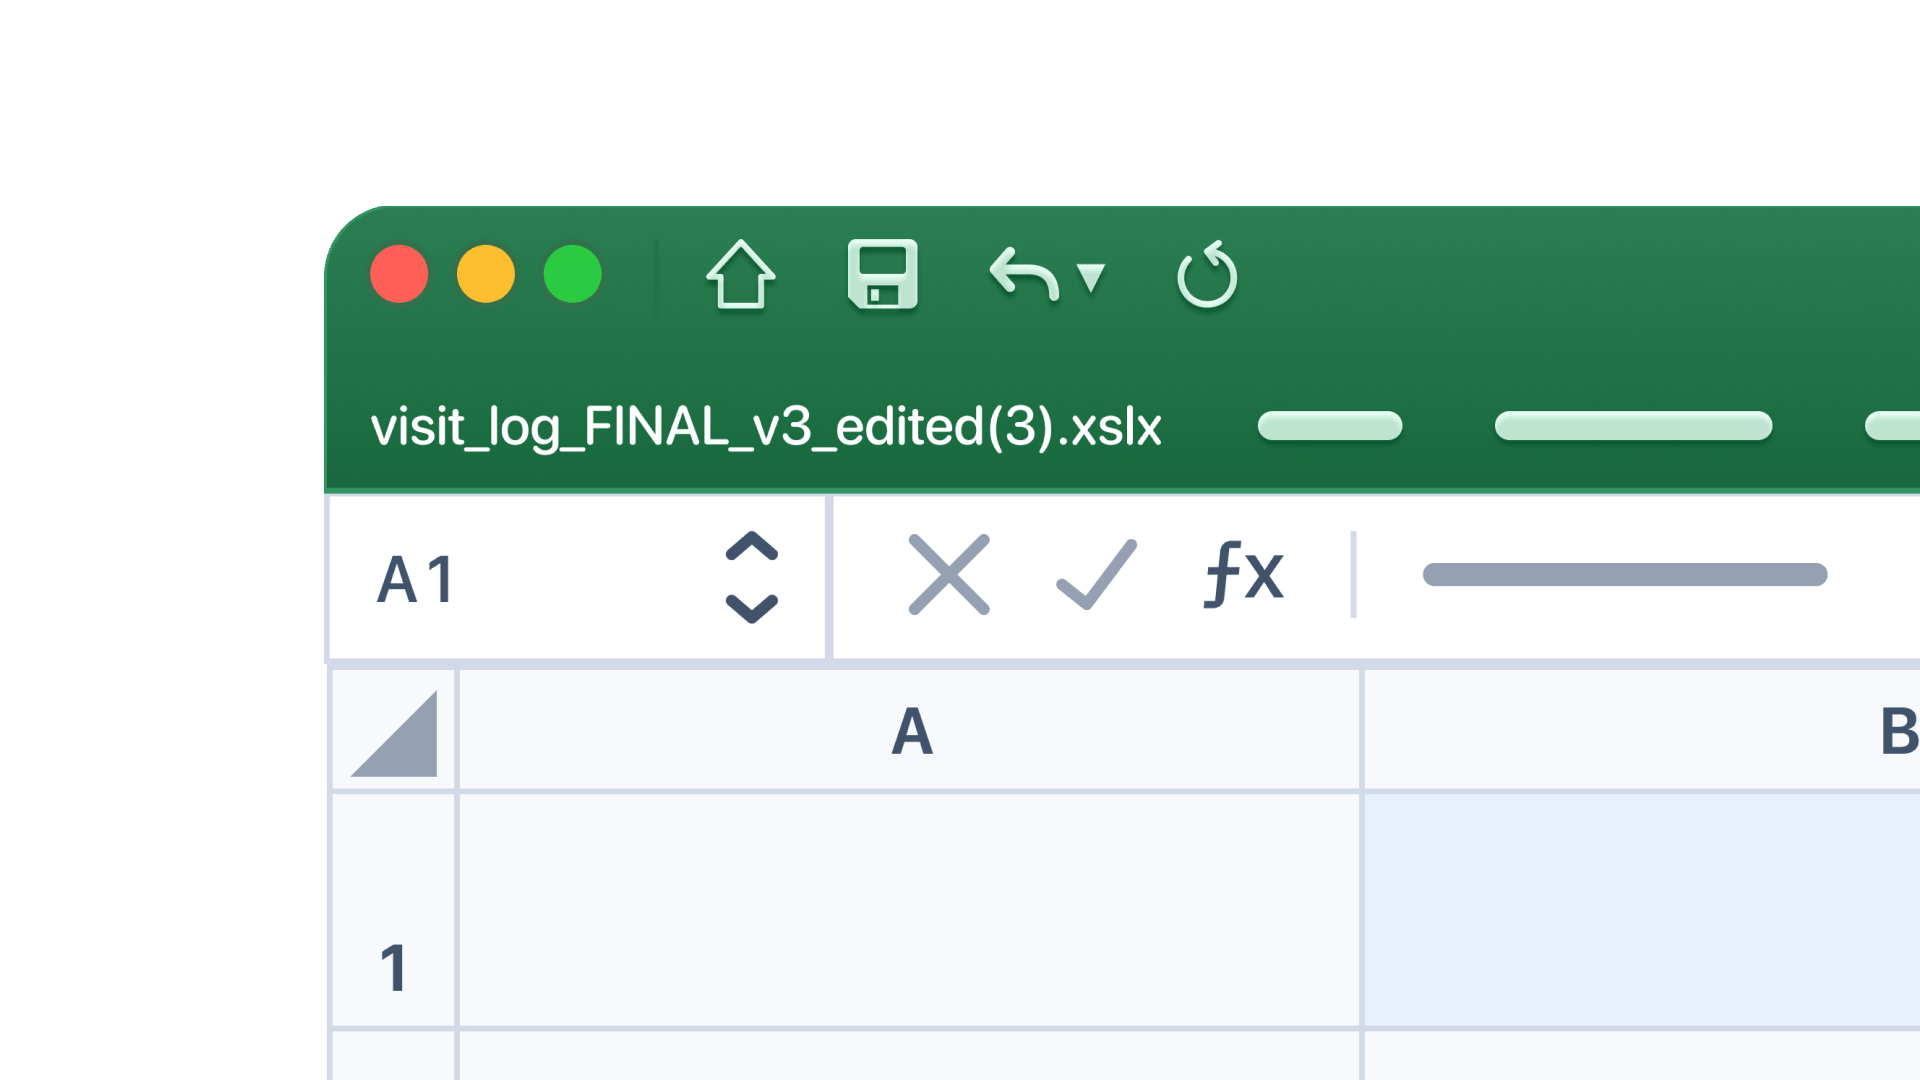Open the first ribbon tab placeholder after the filename
Screen dimensions: 1920x1080
point(1330,426)
